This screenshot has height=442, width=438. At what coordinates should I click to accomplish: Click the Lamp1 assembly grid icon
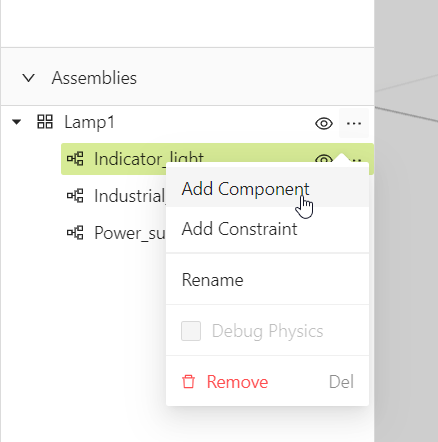[x=45, y=122]
